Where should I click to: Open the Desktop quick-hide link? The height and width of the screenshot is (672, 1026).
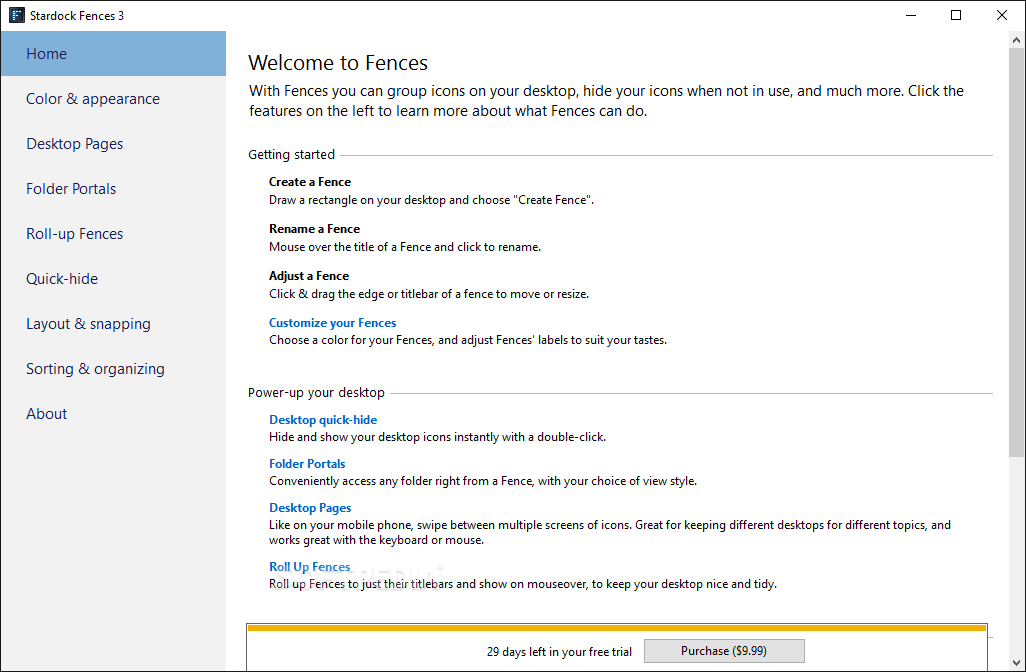click(x=323, y=419)
